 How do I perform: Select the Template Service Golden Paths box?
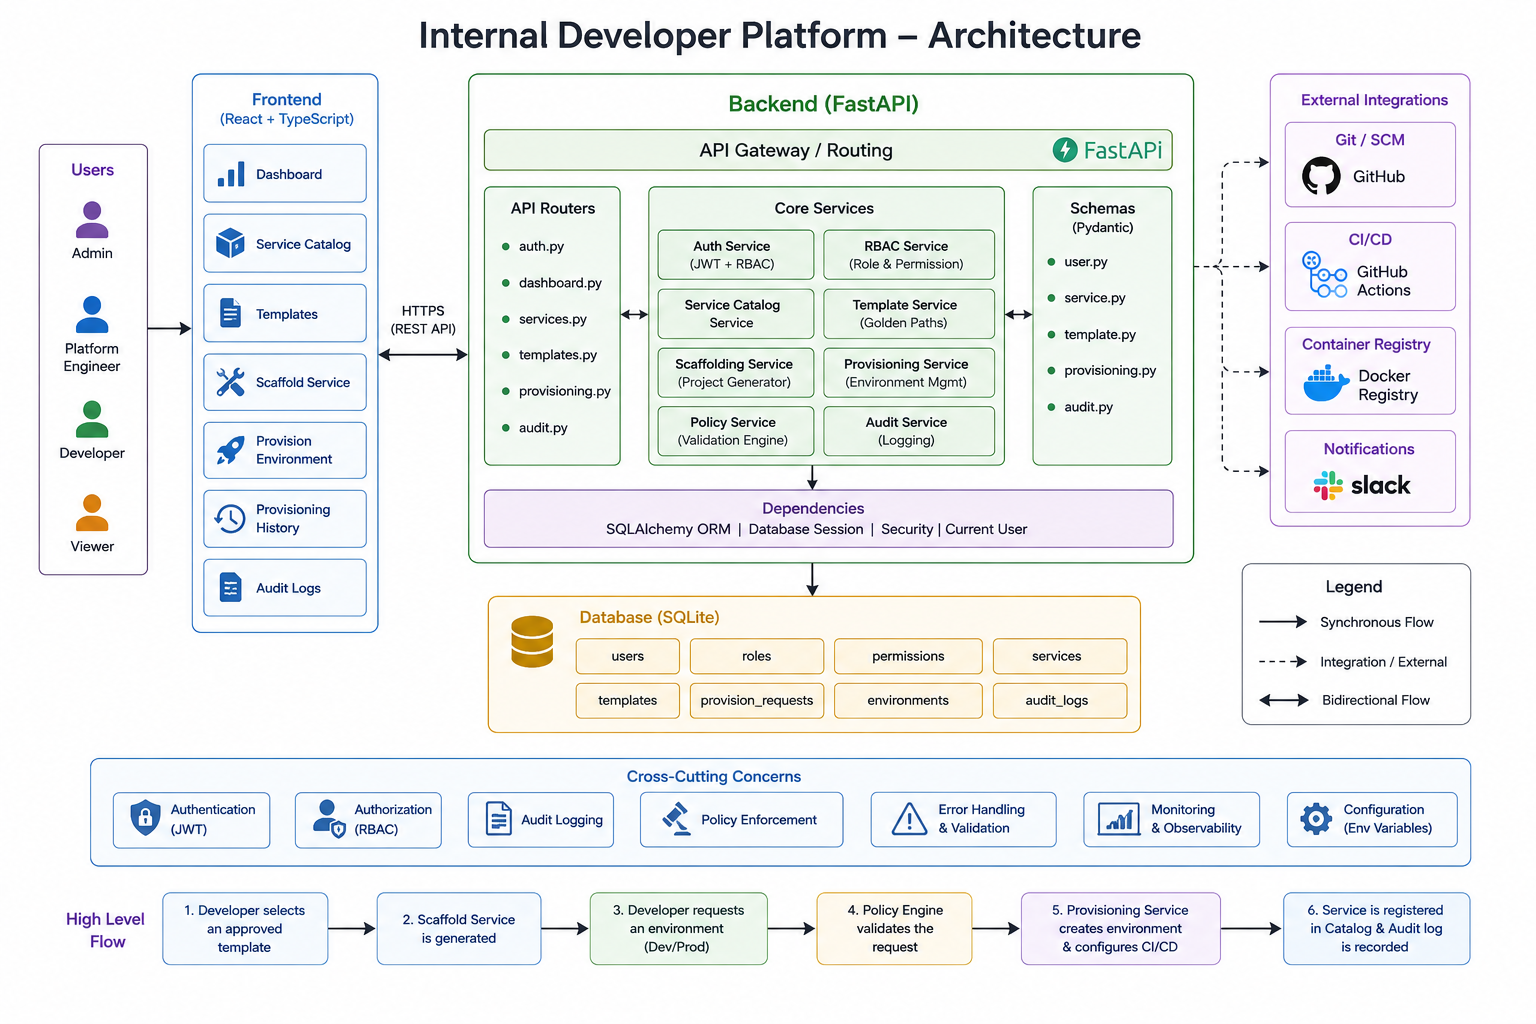click(908, 314)
